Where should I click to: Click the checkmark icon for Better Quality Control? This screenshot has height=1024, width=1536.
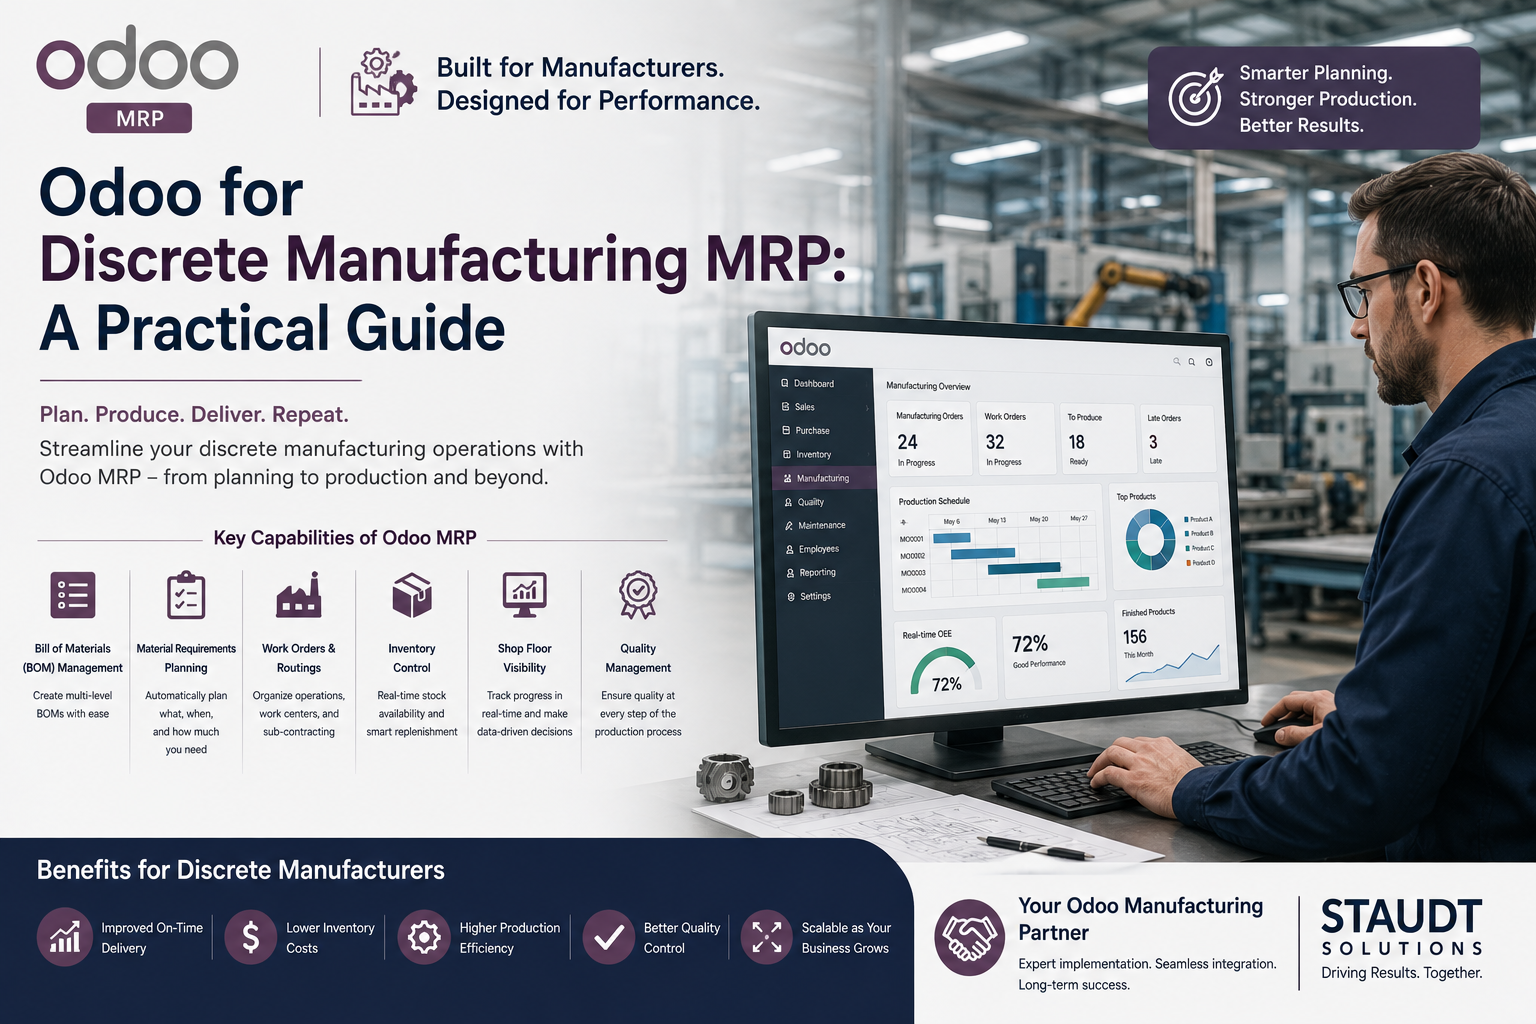tap(609, 937)
